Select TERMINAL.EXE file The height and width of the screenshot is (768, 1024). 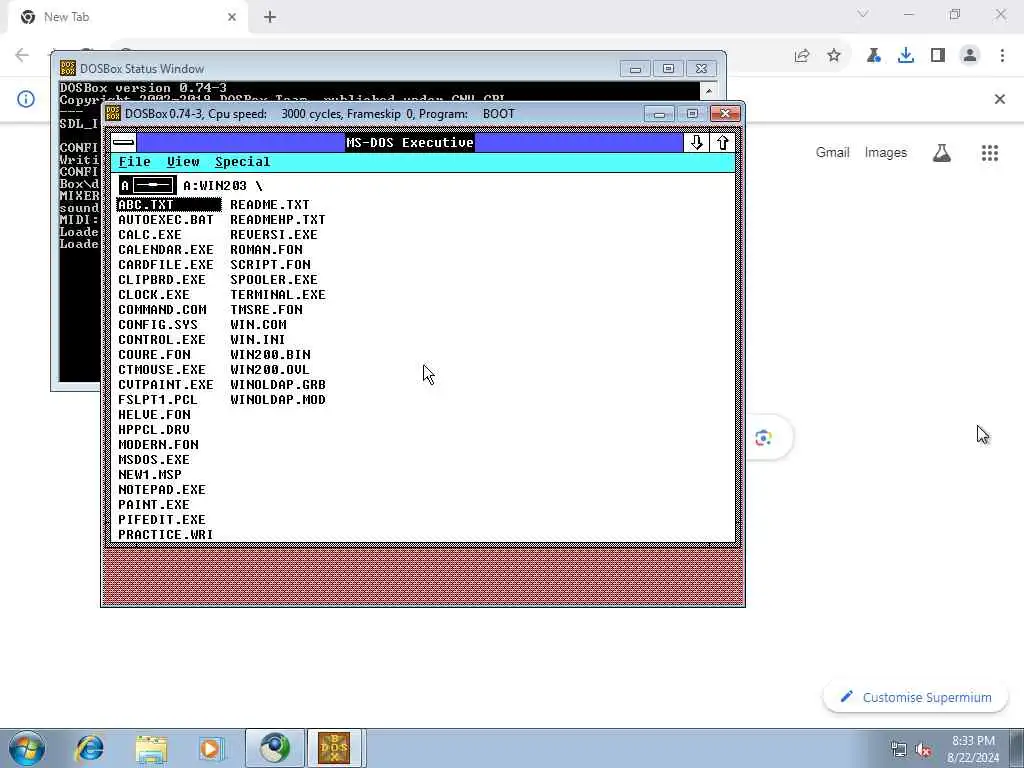click(278, 295)
